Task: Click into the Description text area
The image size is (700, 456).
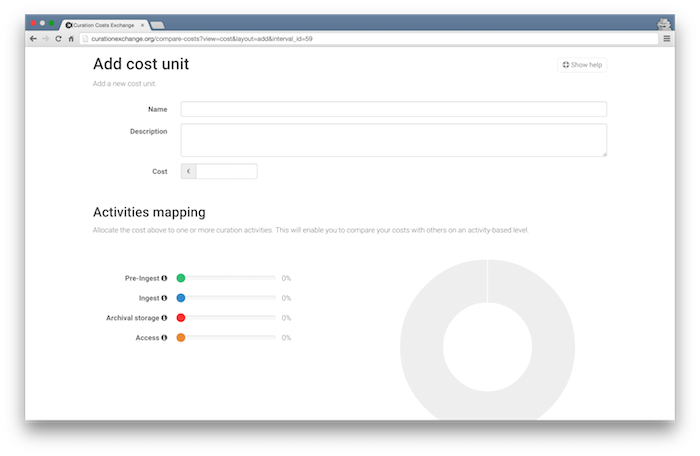Action: click(393, 140)
